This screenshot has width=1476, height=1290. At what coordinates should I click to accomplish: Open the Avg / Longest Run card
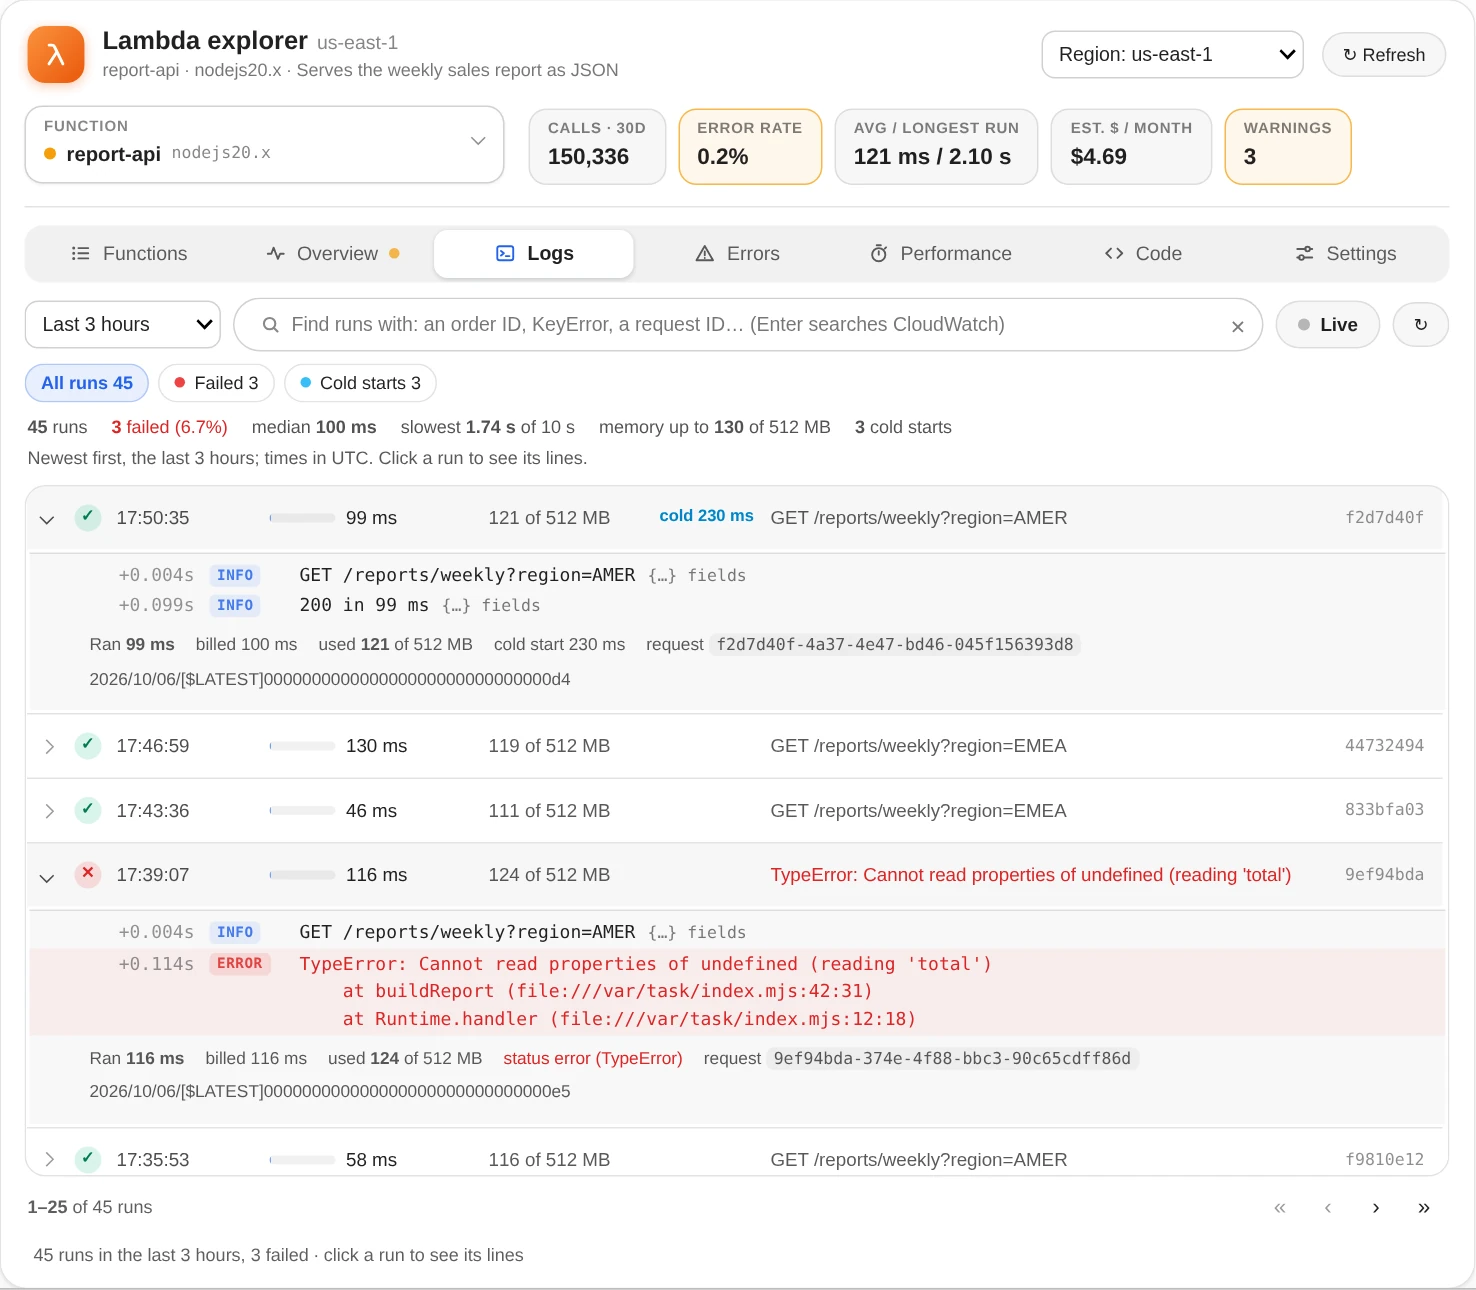pos(936,146)
